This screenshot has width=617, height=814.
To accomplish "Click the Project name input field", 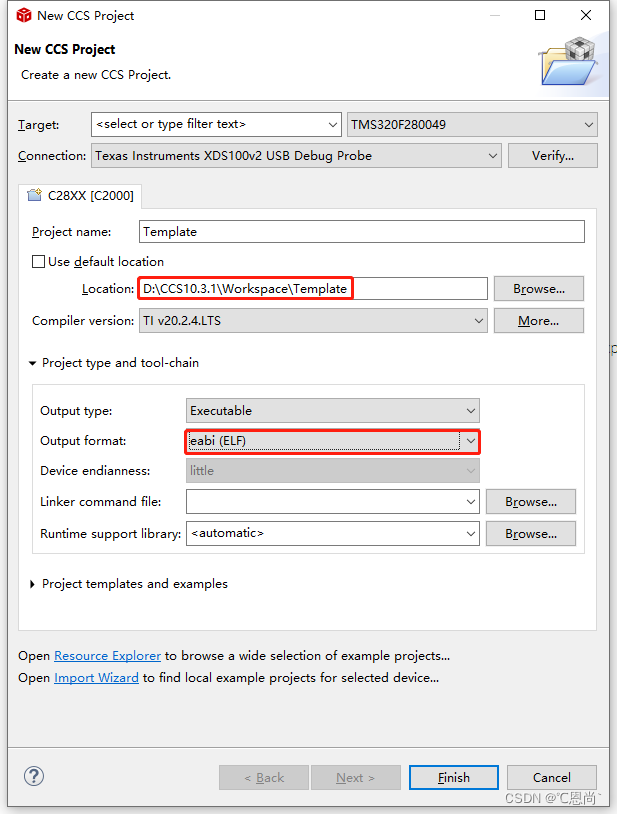I will (x=362, y=232).
